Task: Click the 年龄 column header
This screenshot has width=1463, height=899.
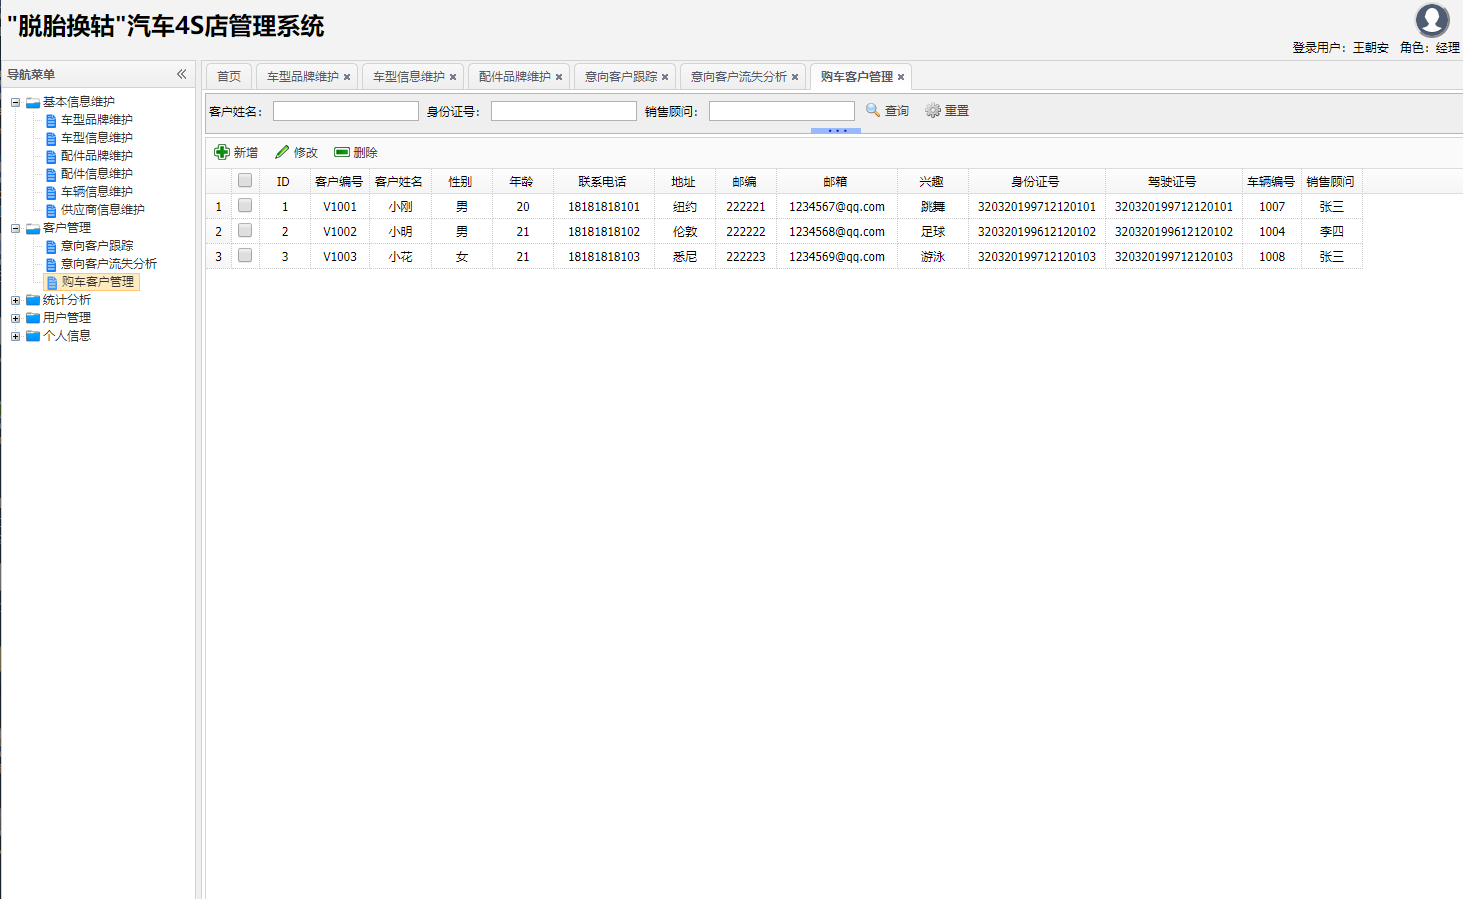Action: pos(522,182)
